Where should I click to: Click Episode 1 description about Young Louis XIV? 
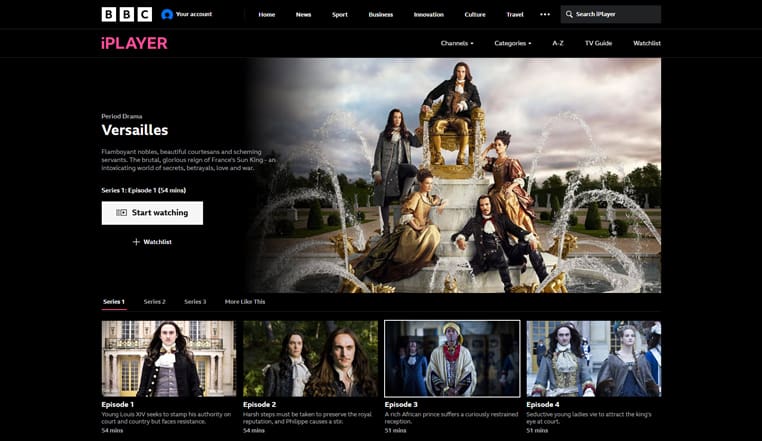[166, 418]
